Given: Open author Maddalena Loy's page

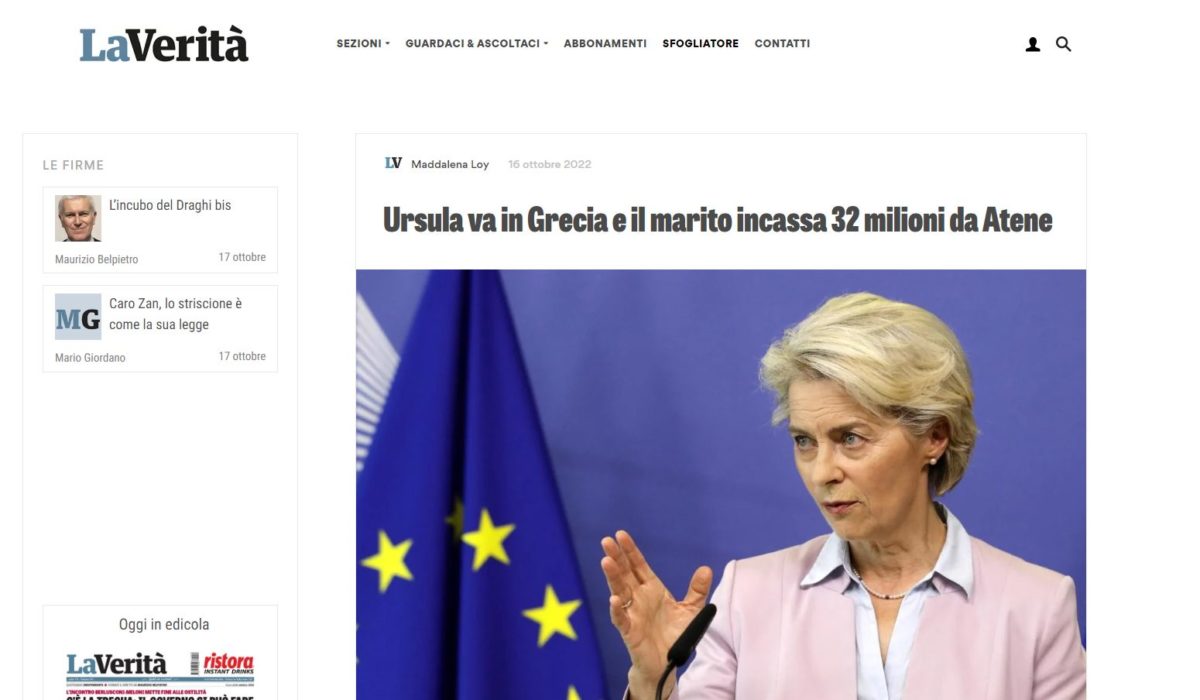Looking at the screenshot, I should coord(450,164).
